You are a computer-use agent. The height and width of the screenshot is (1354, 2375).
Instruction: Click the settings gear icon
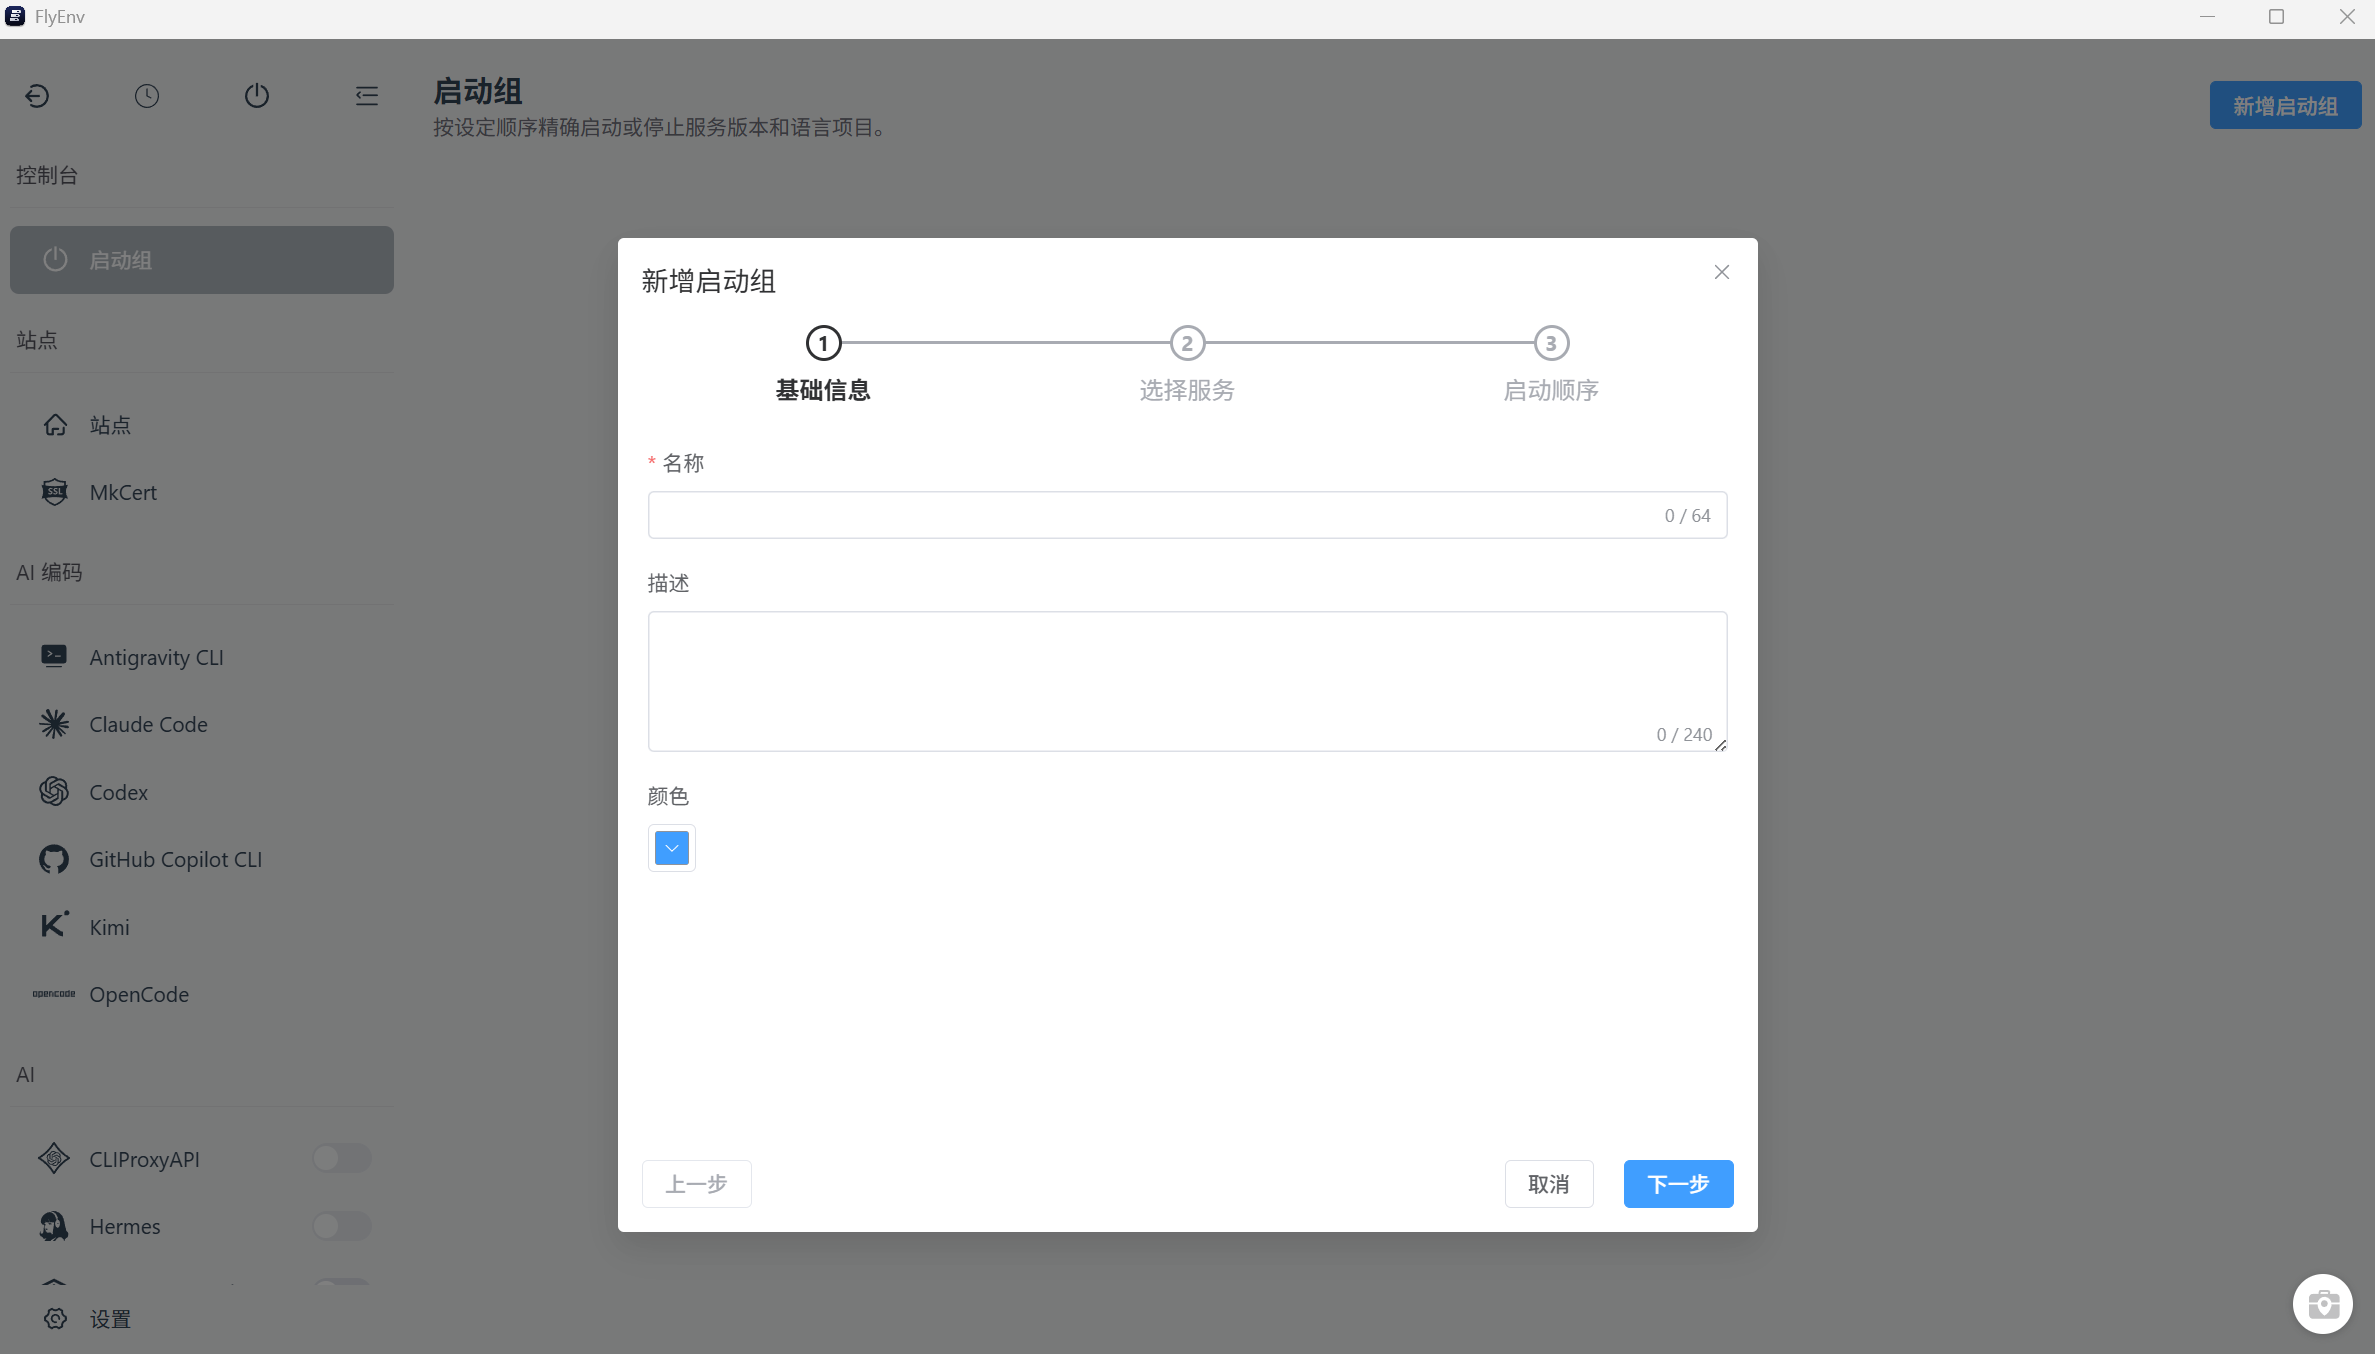[55, 1319]
